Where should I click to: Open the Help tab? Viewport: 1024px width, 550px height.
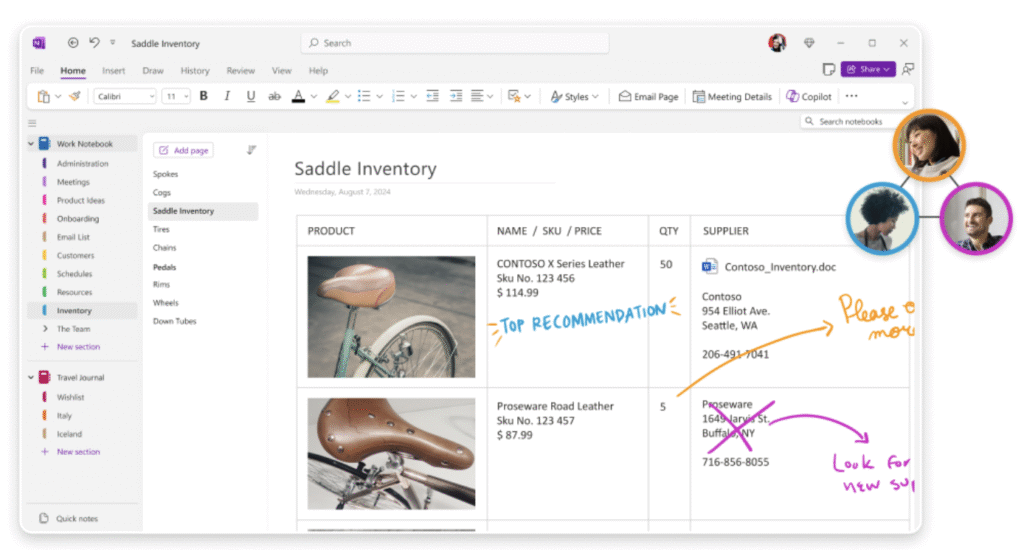pyautogui.click(x=318, y=71)
